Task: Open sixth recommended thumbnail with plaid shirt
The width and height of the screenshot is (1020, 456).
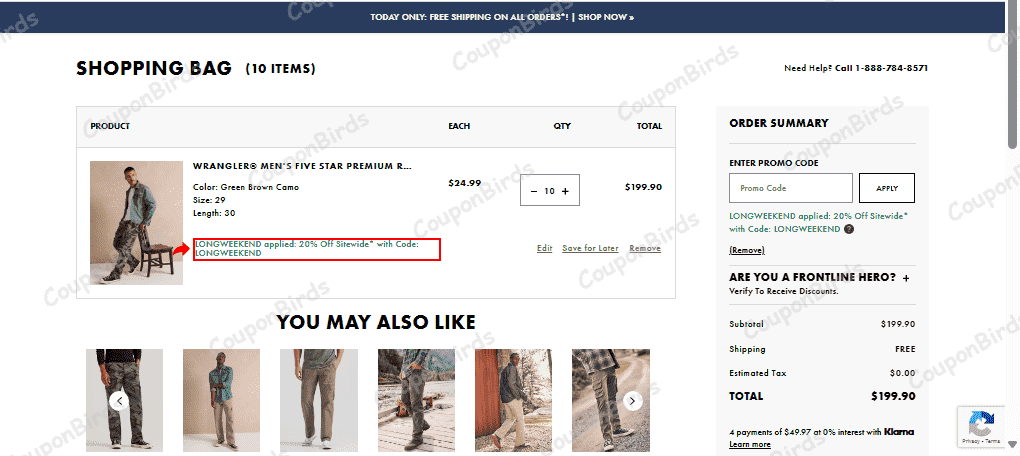Action: (611, 400)
